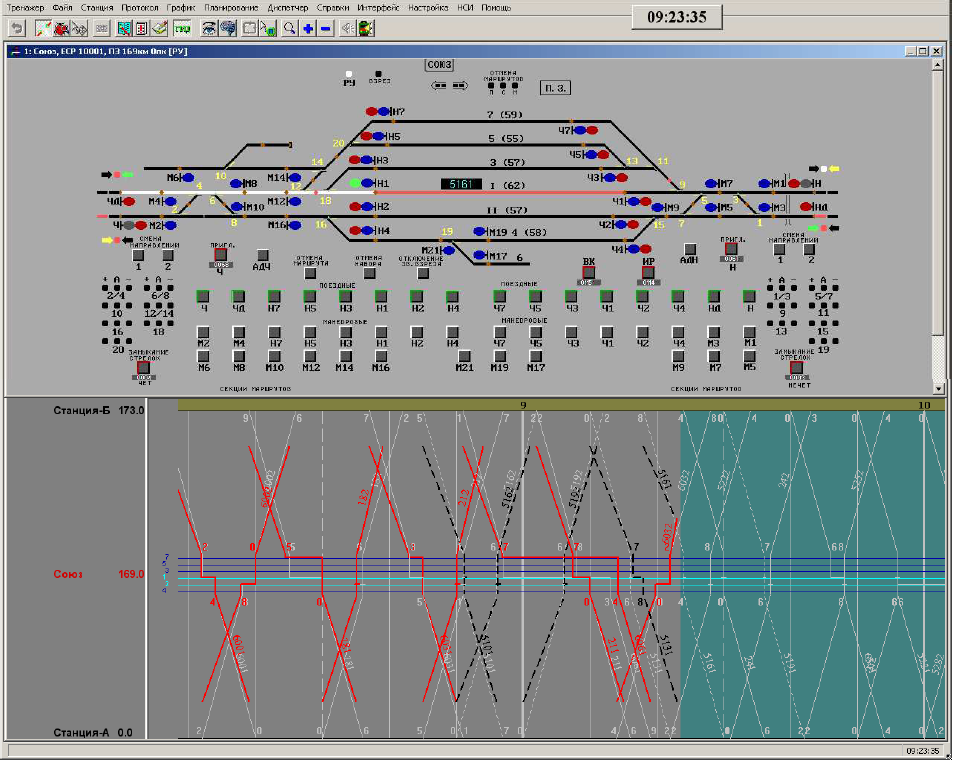The image size is (953, 760).
Task: Click the brain icon in toolbar
Action: tap(228, 28)
